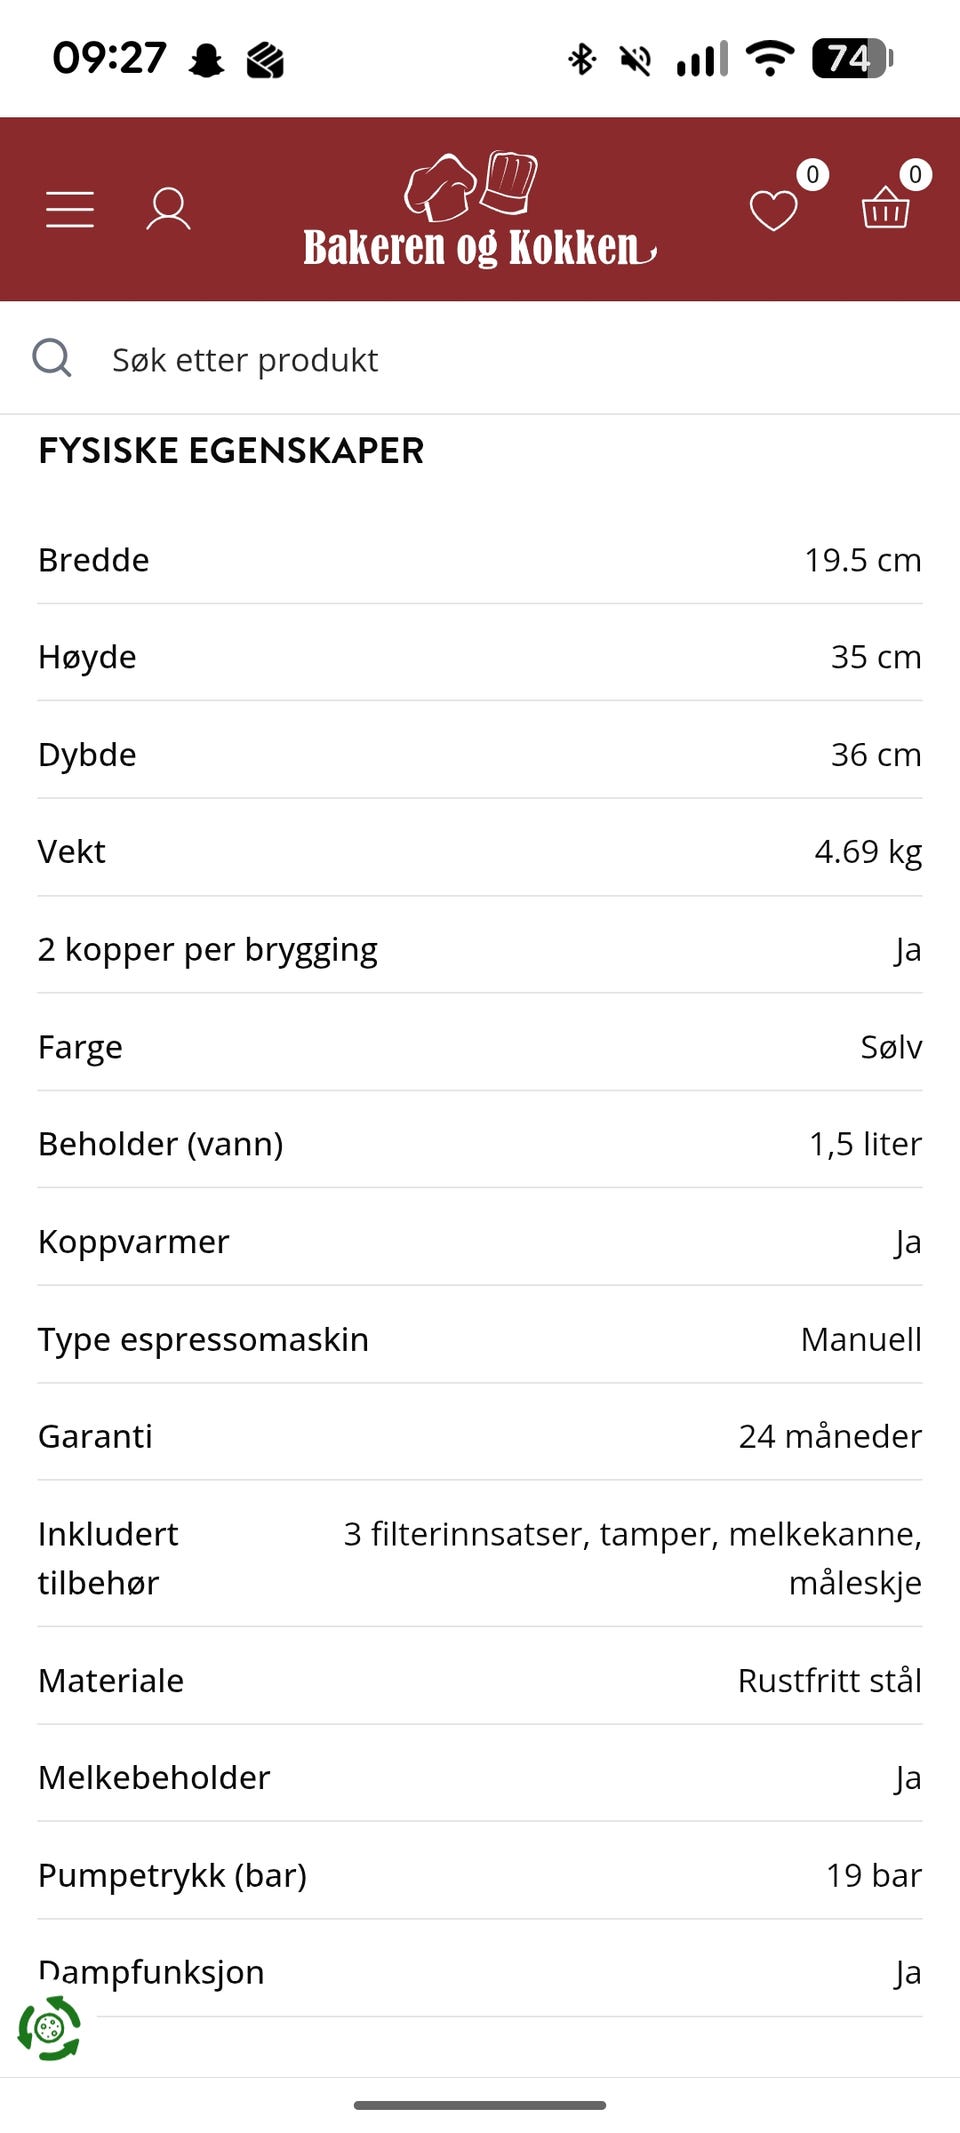
Task: Open the green cookie settings icon
Action: (49, 2028)
